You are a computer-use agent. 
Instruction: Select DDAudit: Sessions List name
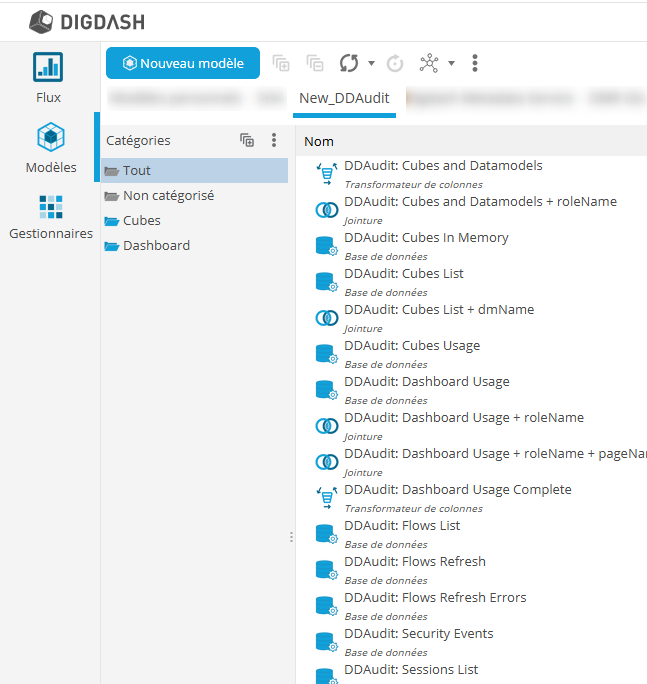[x=411, y=670]
